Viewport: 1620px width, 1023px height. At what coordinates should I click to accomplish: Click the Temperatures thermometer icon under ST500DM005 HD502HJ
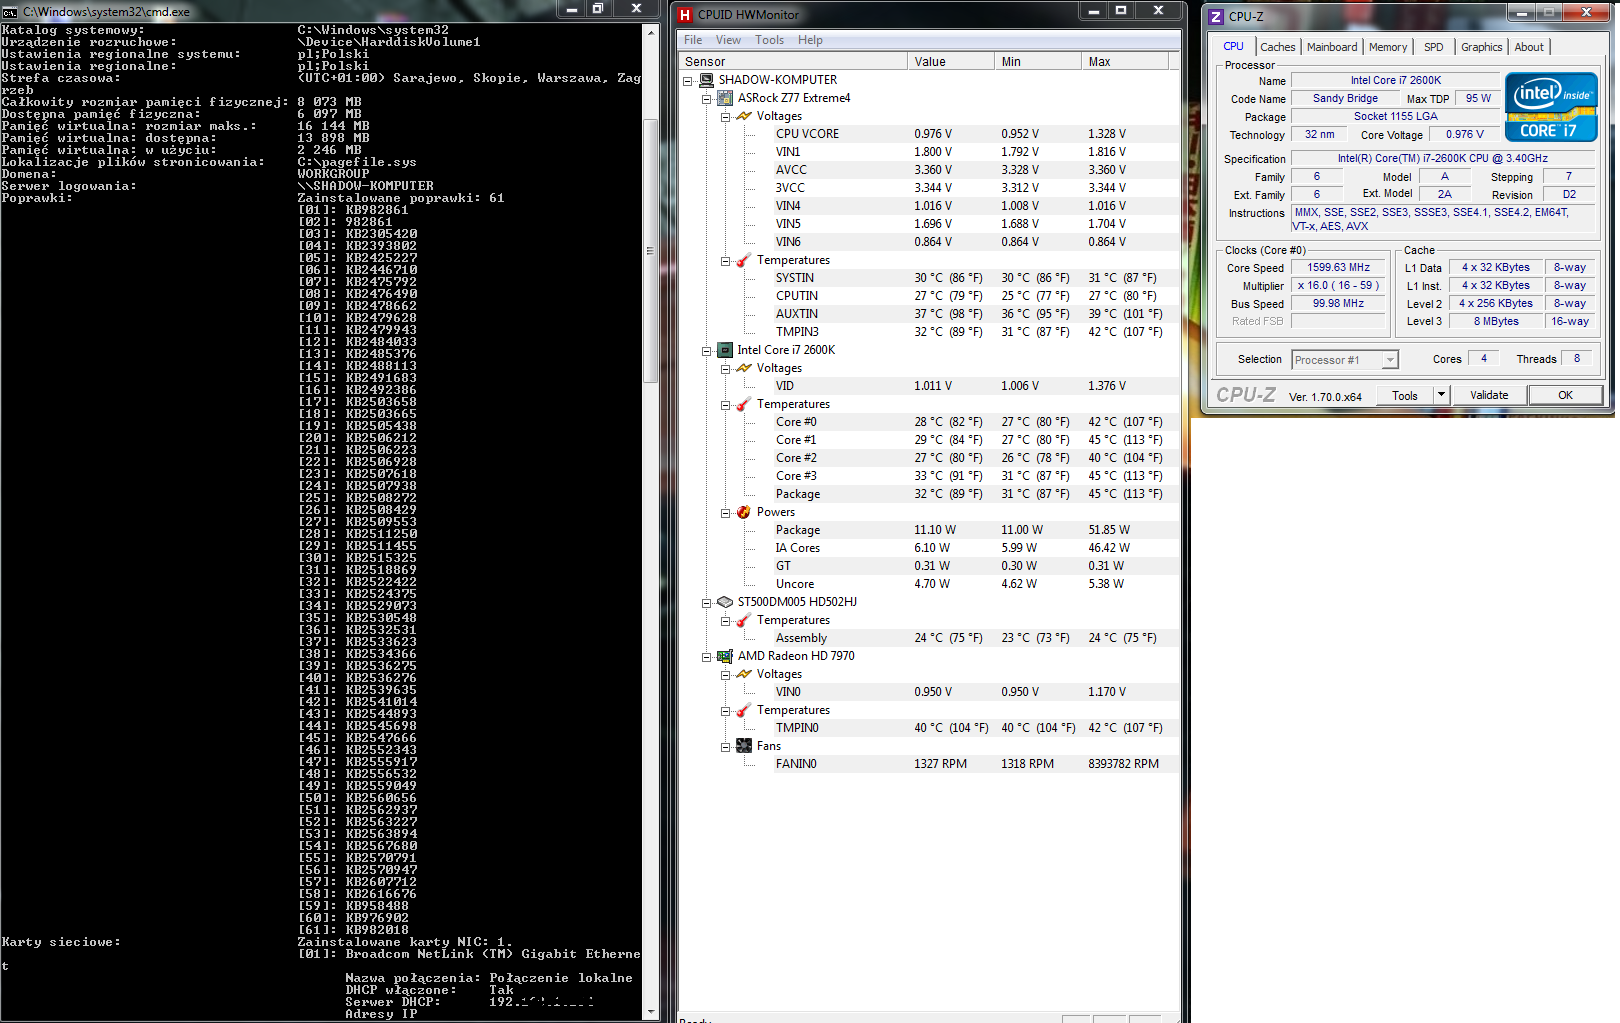[744, 620]
